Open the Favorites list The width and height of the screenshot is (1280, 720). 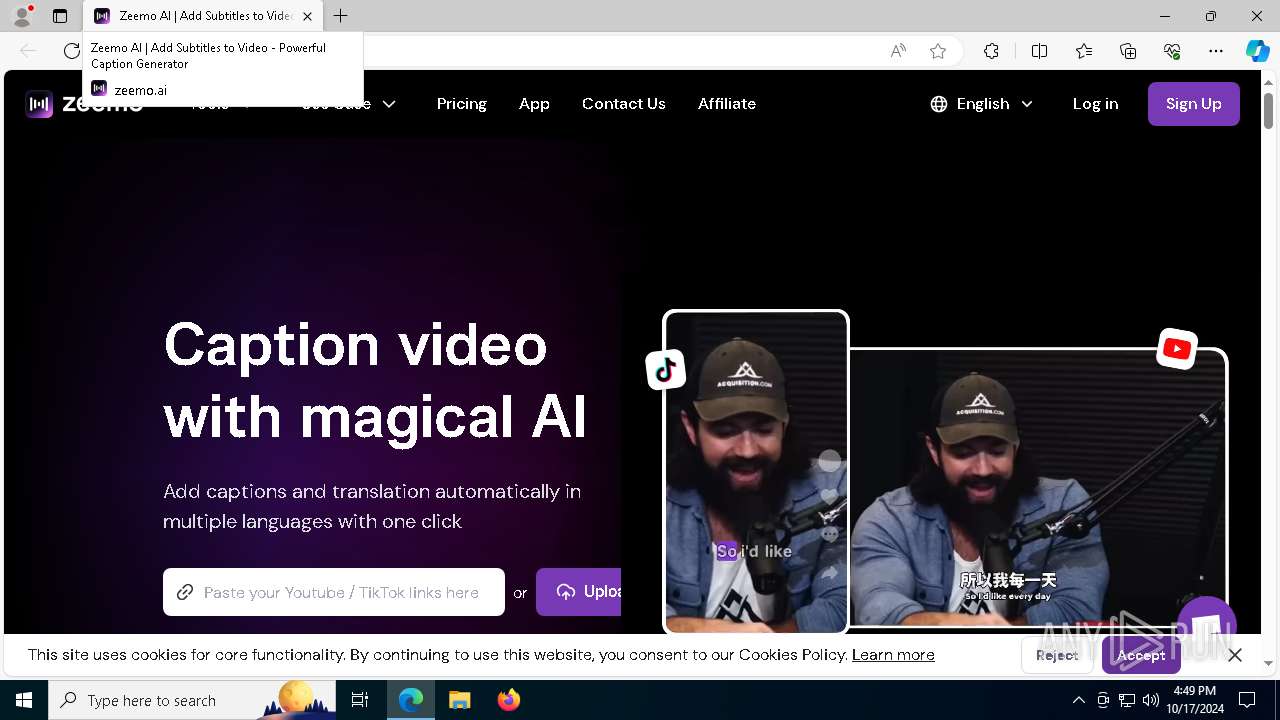[1084, 51]
